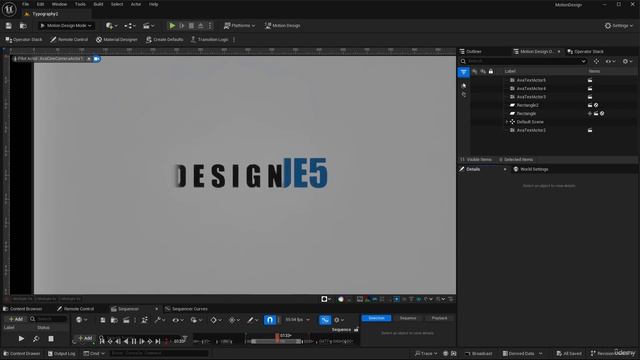The image size is (640, 360).
Task: Switch to Sequencer Curves tab
Action: point(186,309)
